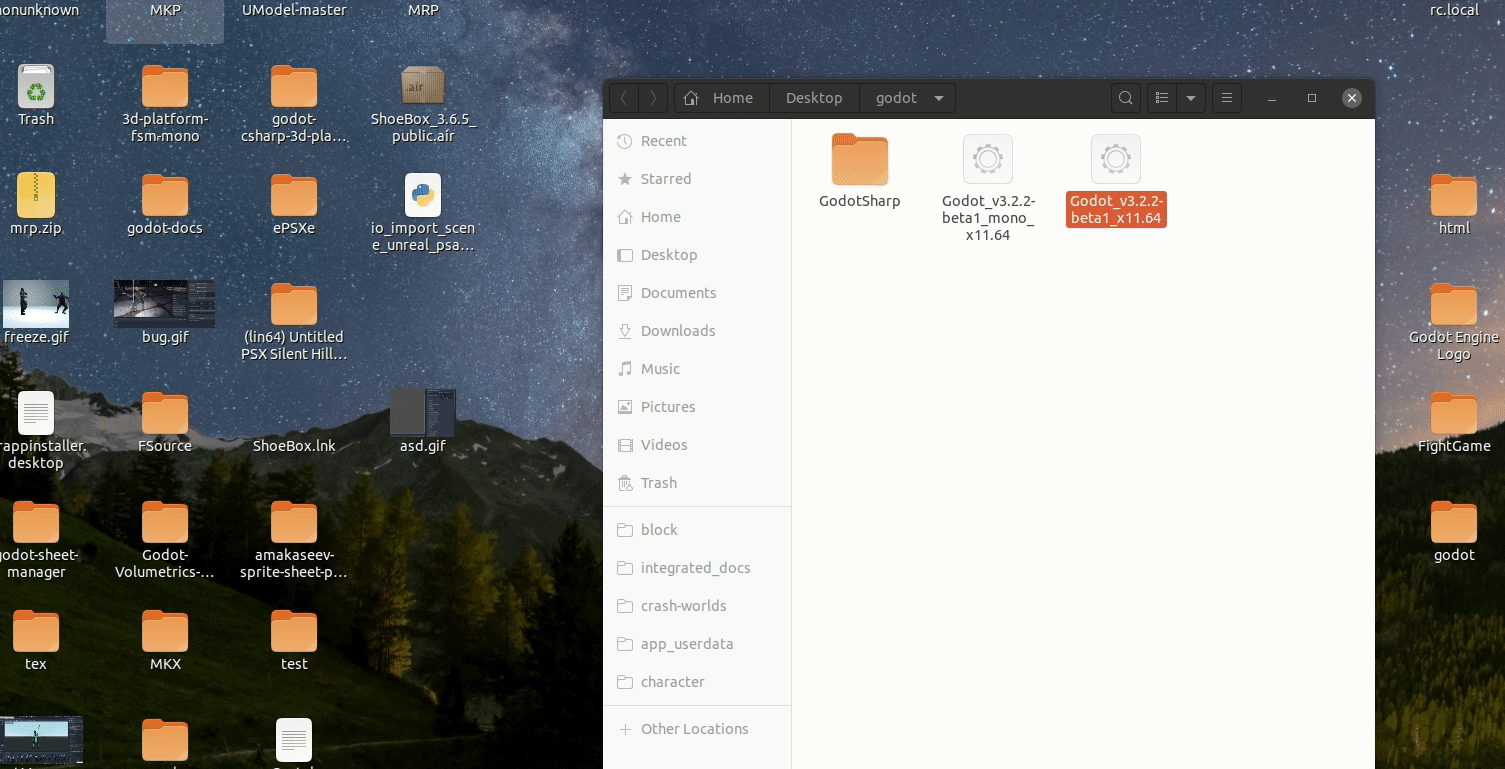Viewport: 1505px width, 769px height.
Task: Click ShoeBox.lnk label on desktop
Action: click(x=294, y=446)
